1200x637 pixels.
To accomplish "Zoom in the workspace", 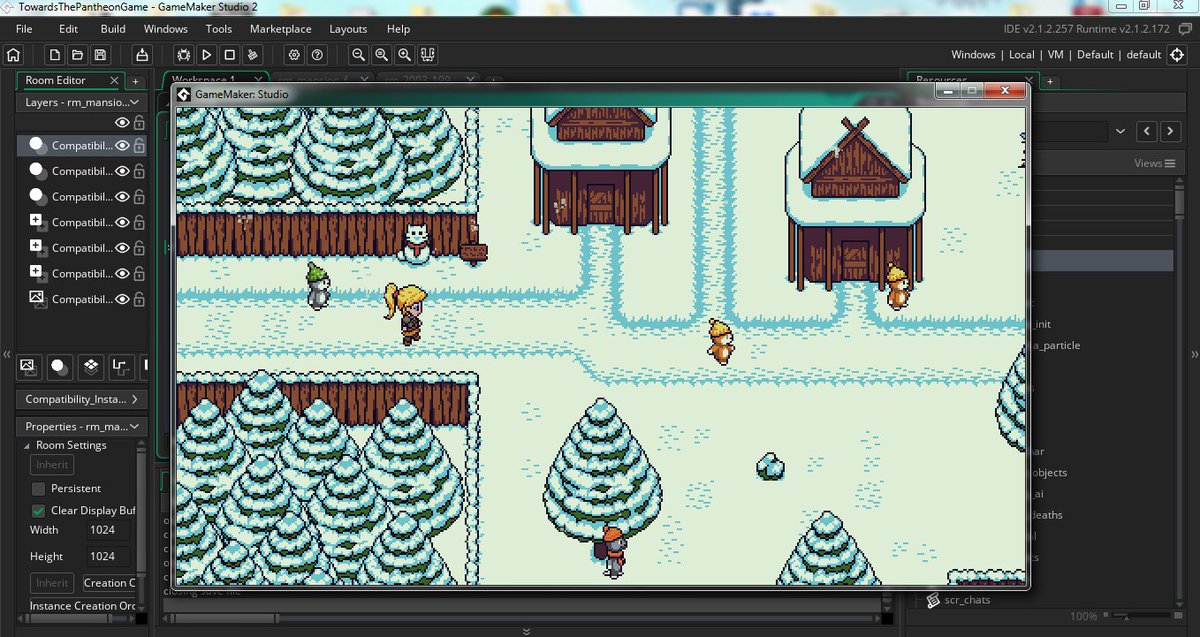I will click(x=404, y=55).
